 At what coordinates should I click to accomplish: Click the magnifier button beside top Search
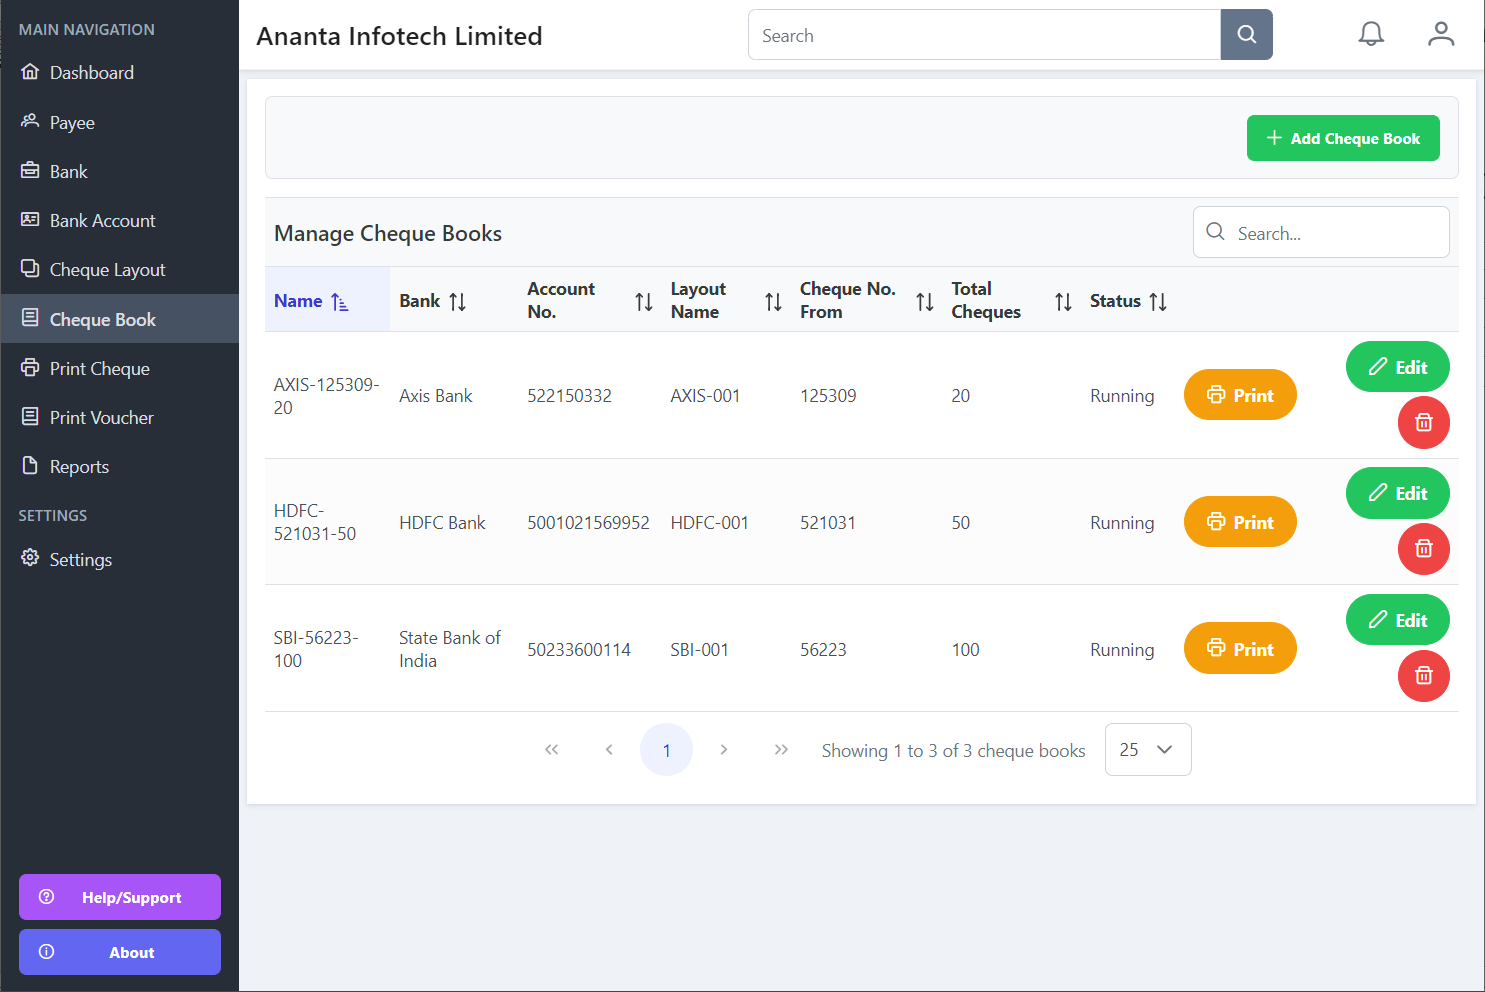(1247, 35)
